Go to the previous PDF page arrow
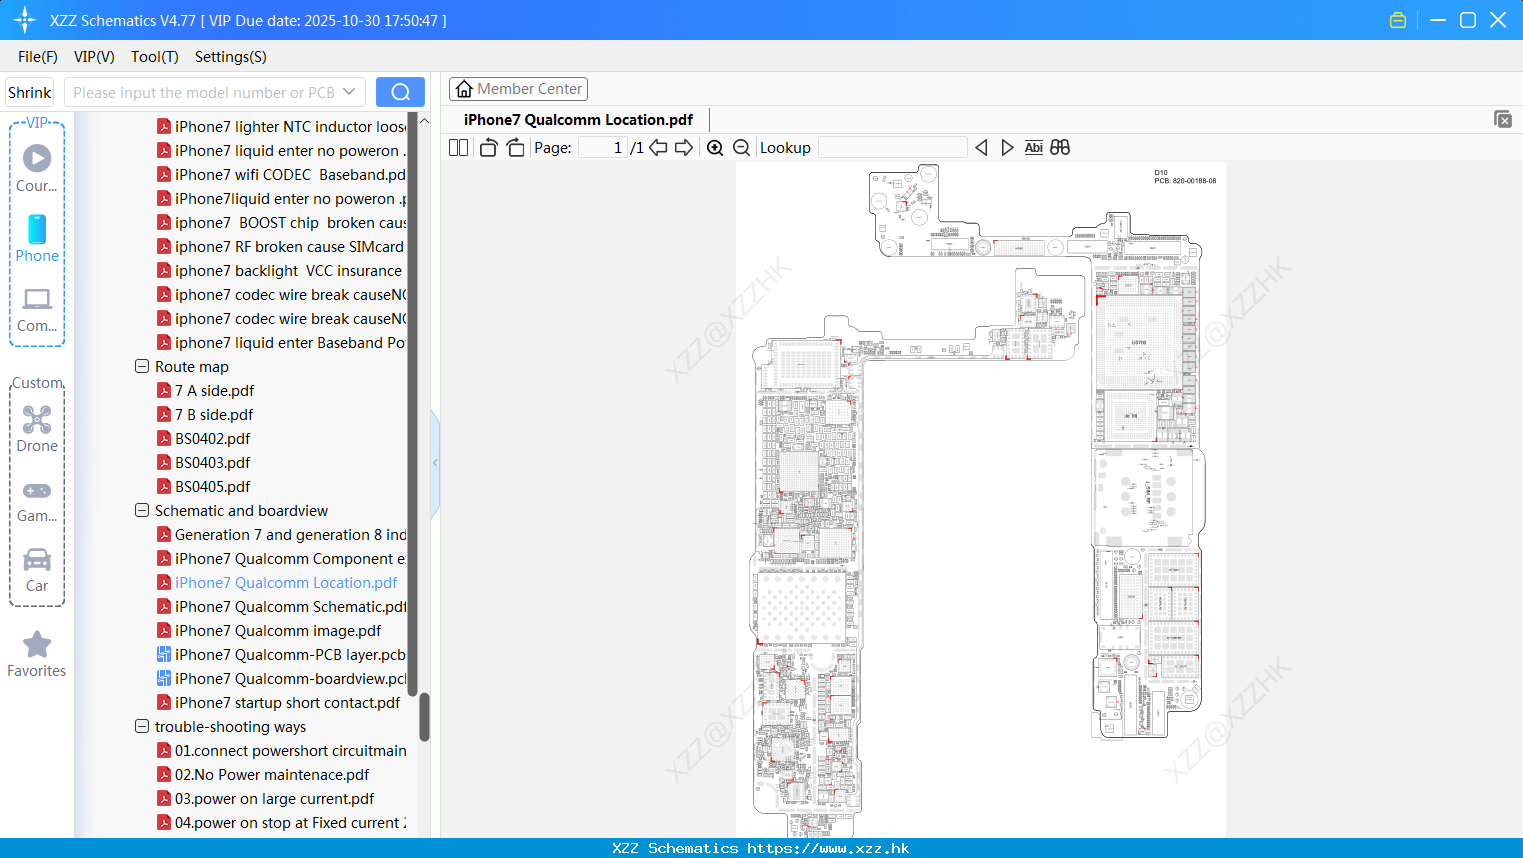Image resolution: width=1523 pixels, height=858 pixels. [658, 147]
